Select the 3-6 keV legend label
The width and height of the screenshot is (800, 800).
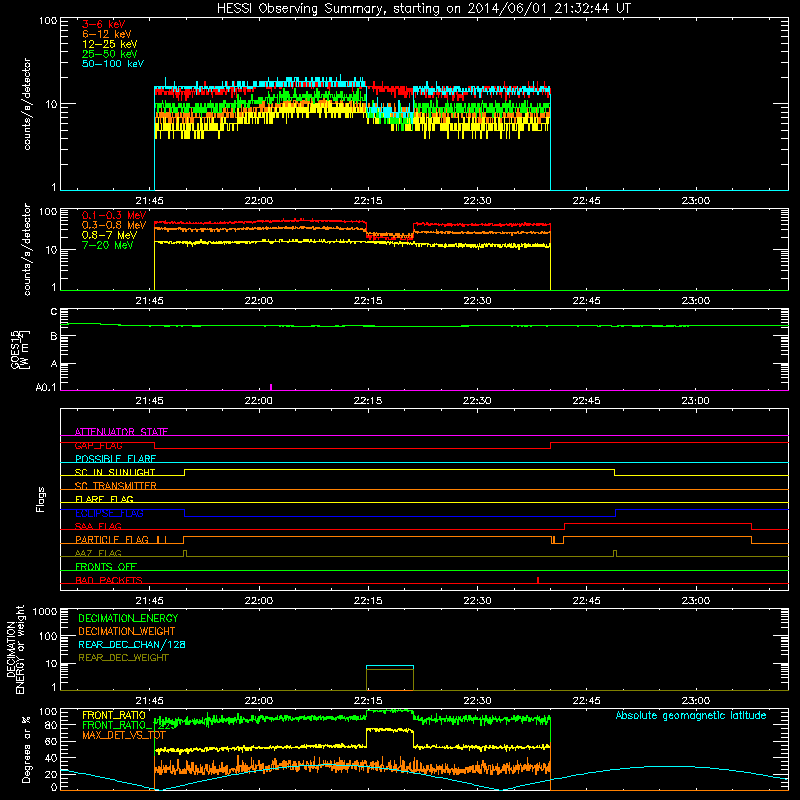coord(104,24)
